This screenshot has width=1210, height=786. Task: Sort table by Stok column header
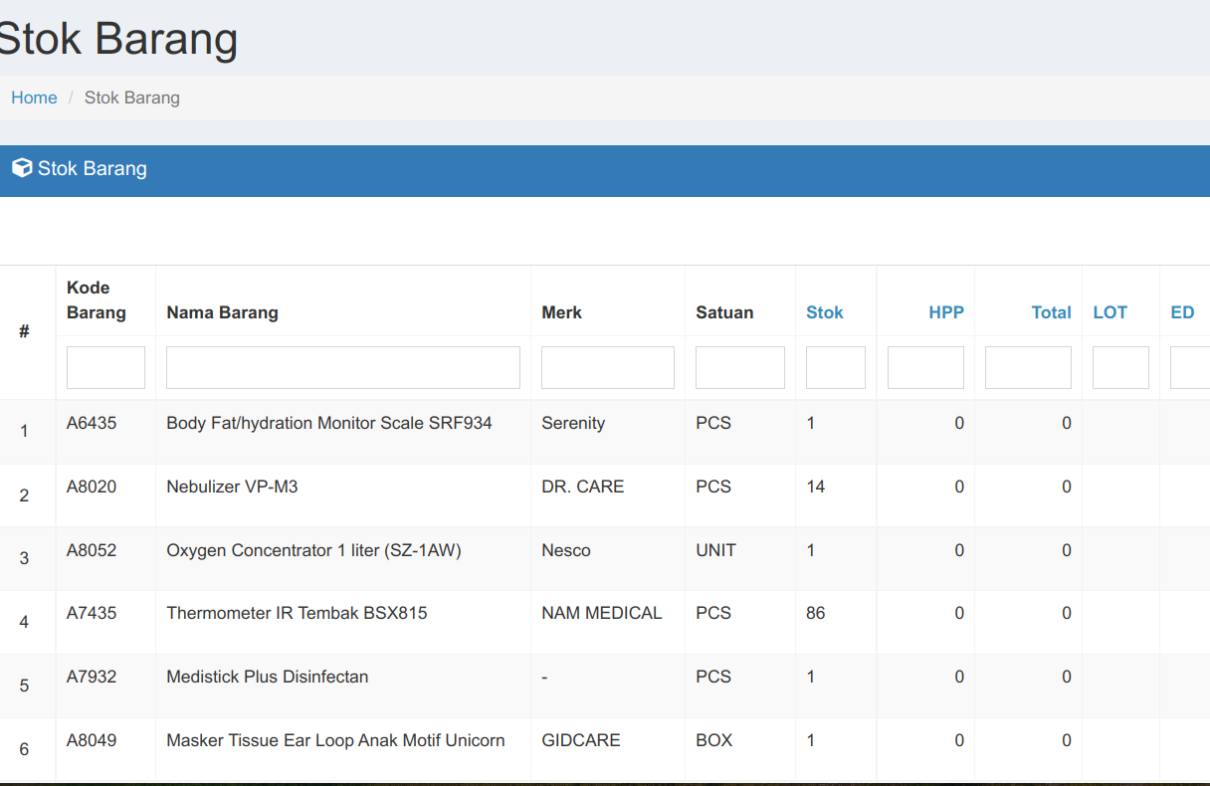click(824, 312)
